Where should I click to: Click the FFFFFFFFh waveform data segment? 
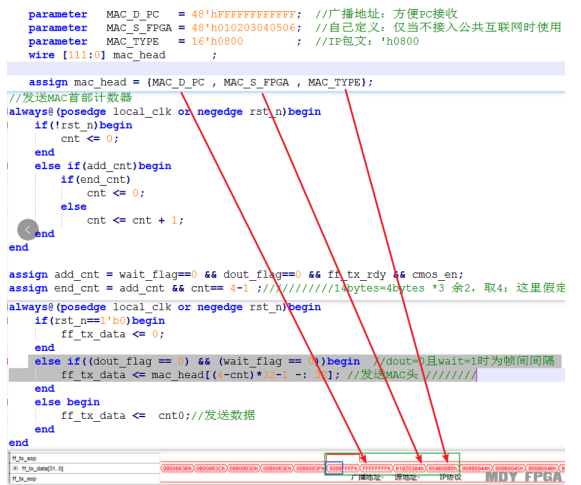tap(376, 469)
